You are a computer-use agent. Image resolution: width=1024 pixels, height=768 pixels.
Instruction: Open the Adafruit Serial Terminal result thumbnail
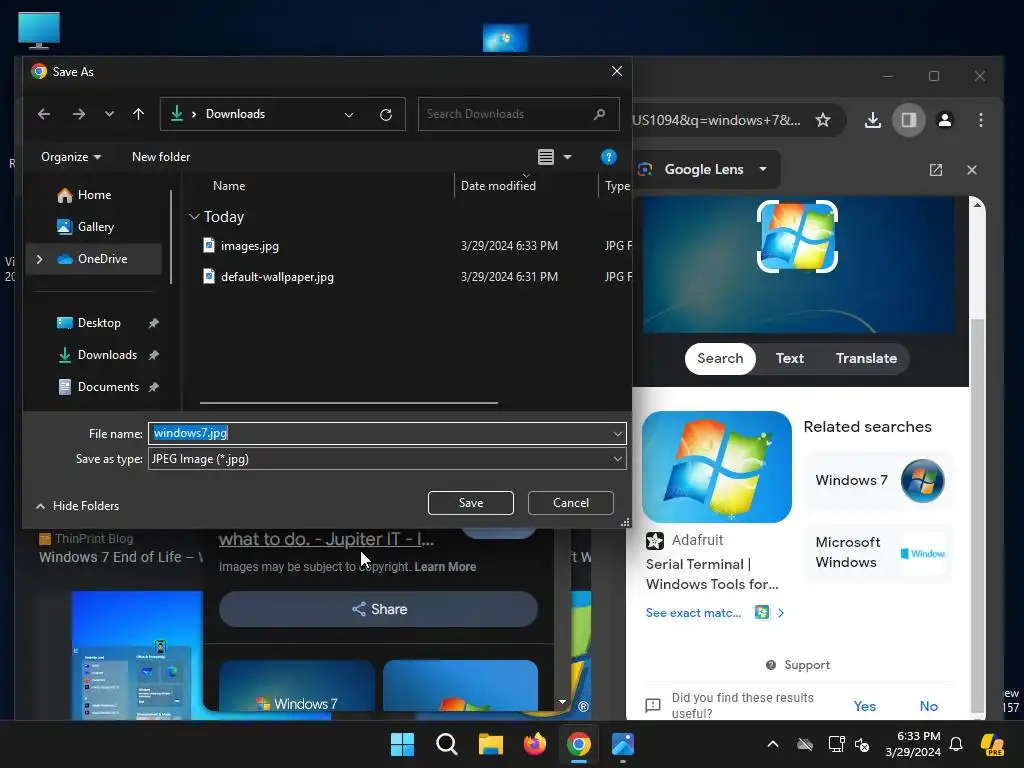click(717, 466)
